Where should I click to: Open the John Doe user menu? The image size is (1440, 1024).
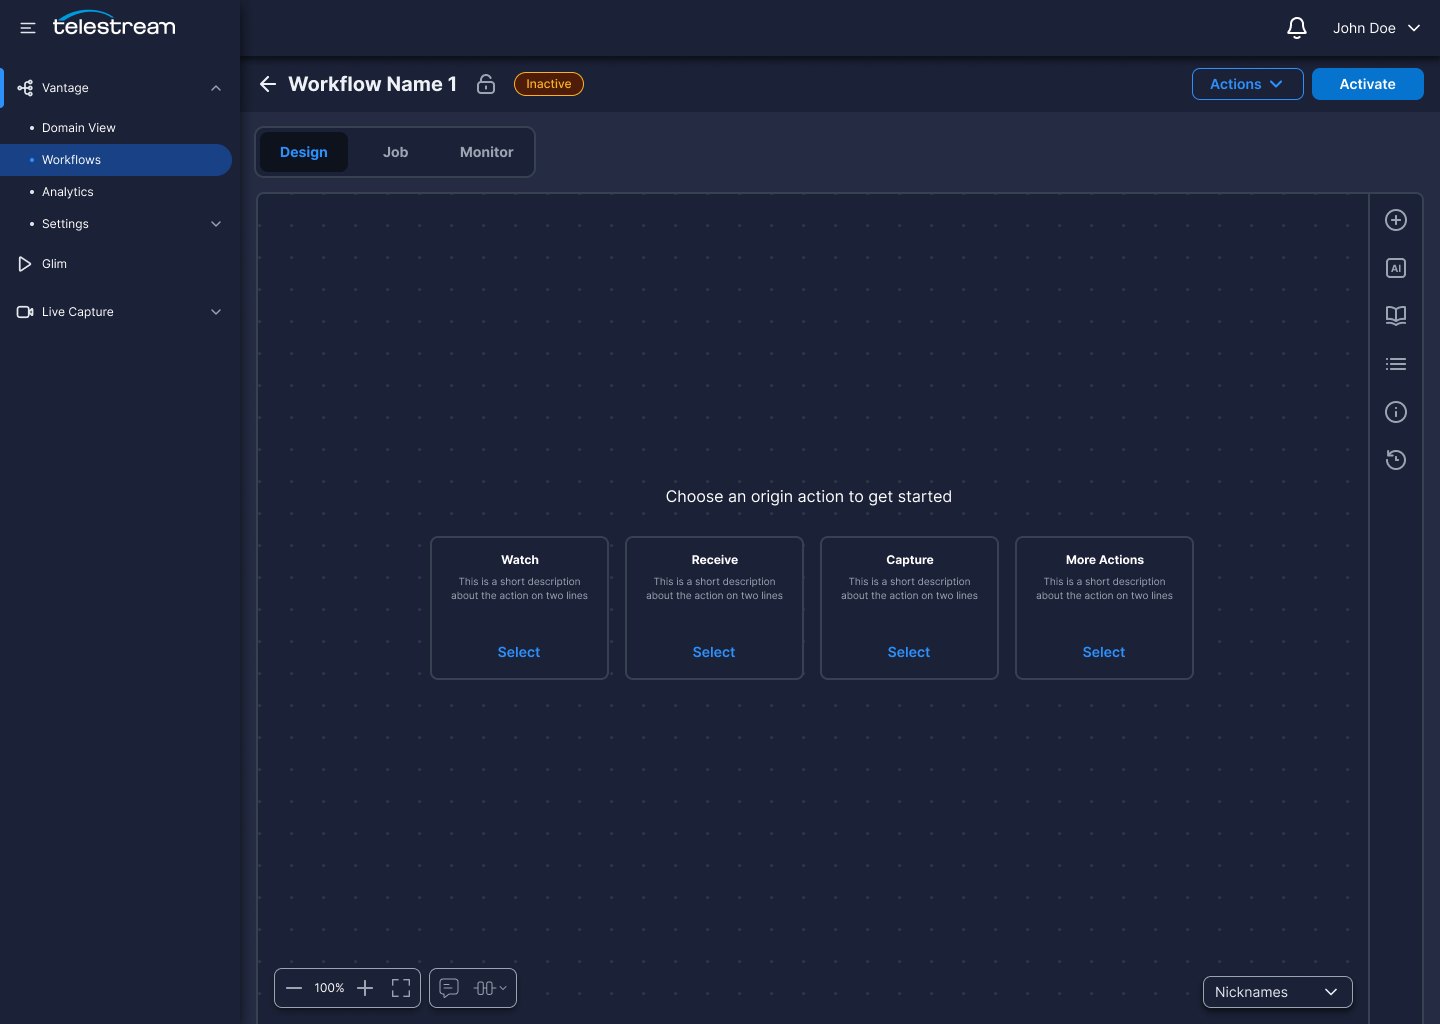coord(1377,28)
